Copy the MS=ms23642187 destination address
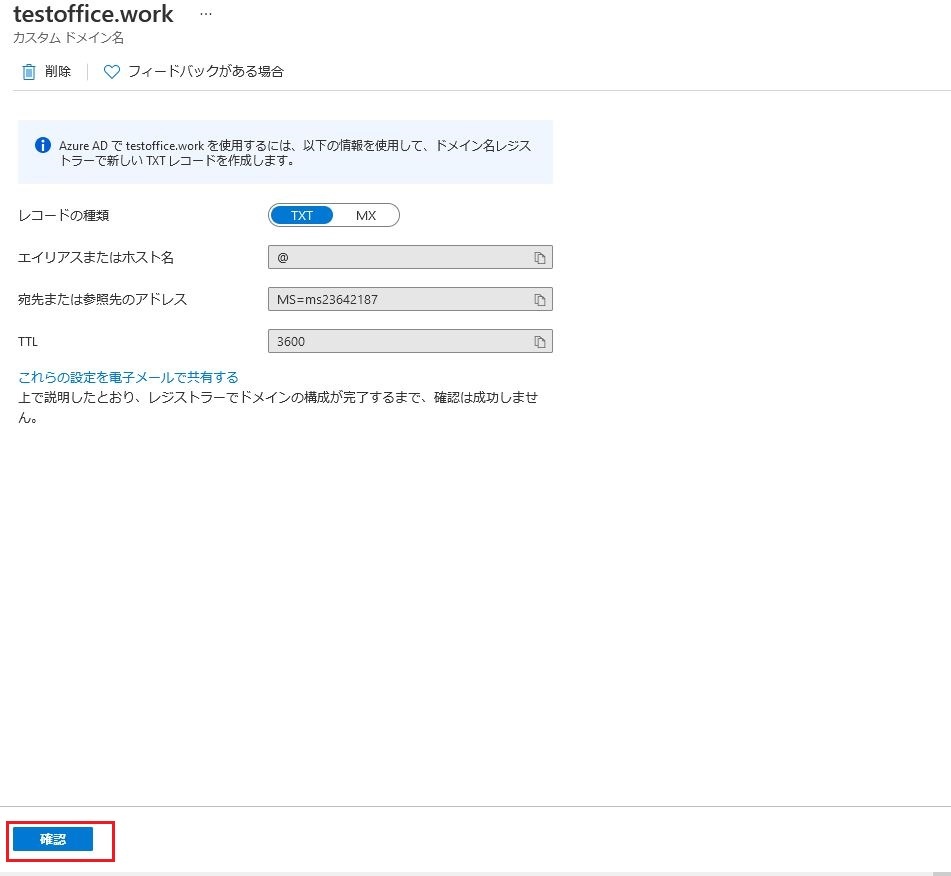The image size is (951, 876). (x=539, y=300)
